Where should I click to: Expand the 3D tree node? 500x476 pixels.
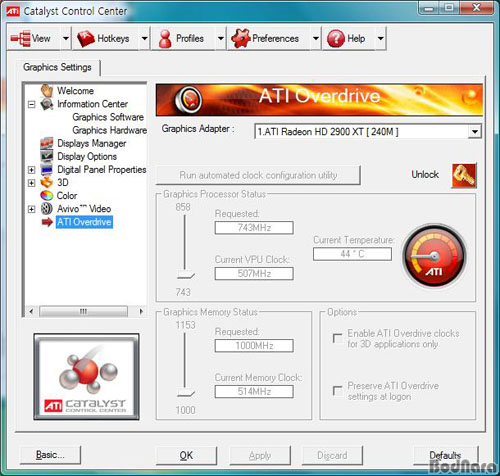click(x=31, y=183)
